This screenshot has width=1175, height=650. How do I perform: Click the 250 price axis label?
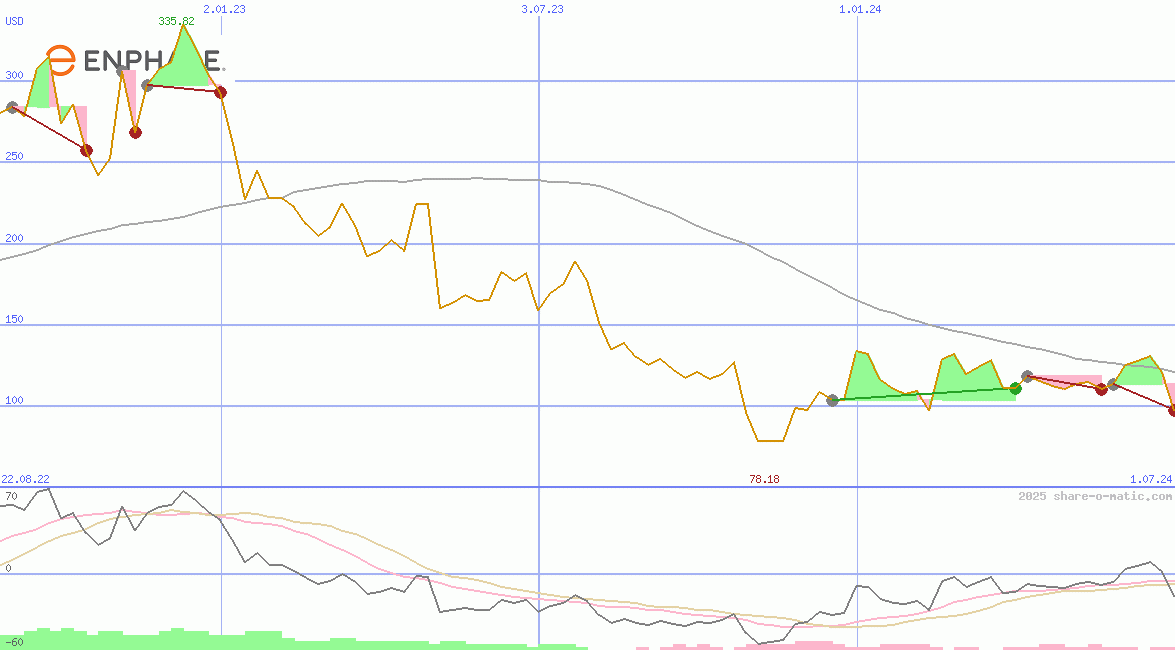14,157
